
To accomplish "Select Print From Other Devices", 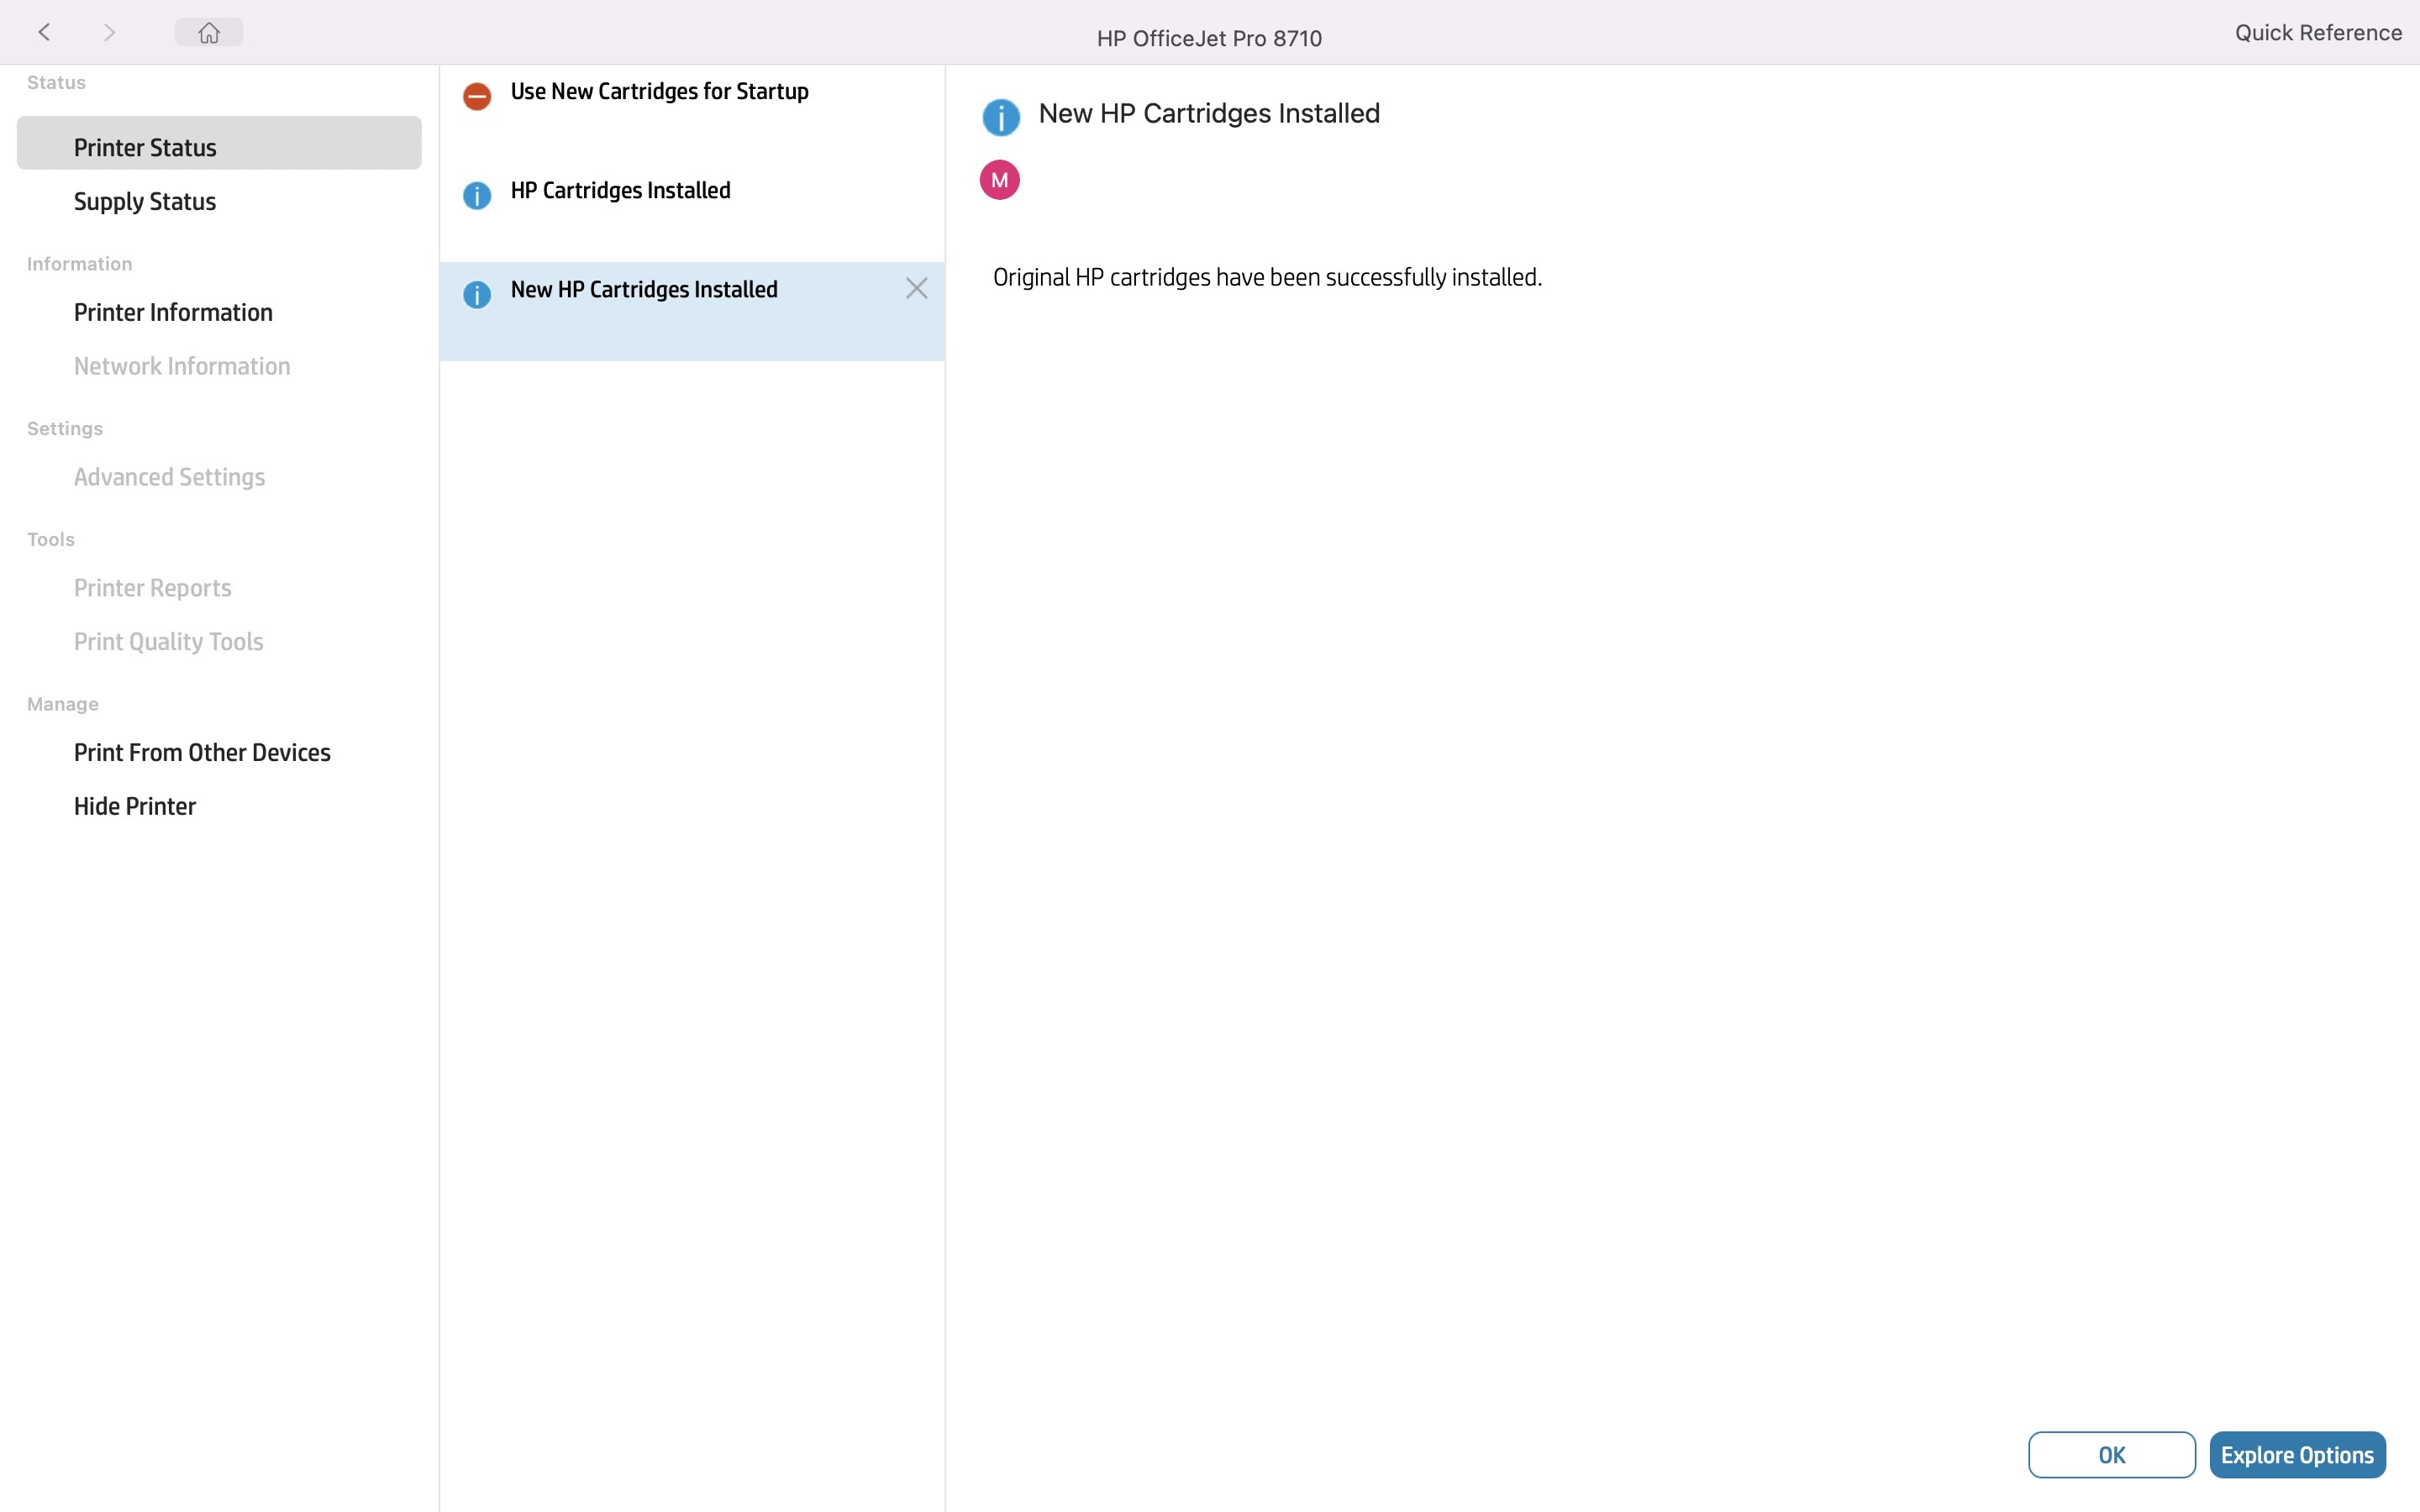I will tap(202, 752).
